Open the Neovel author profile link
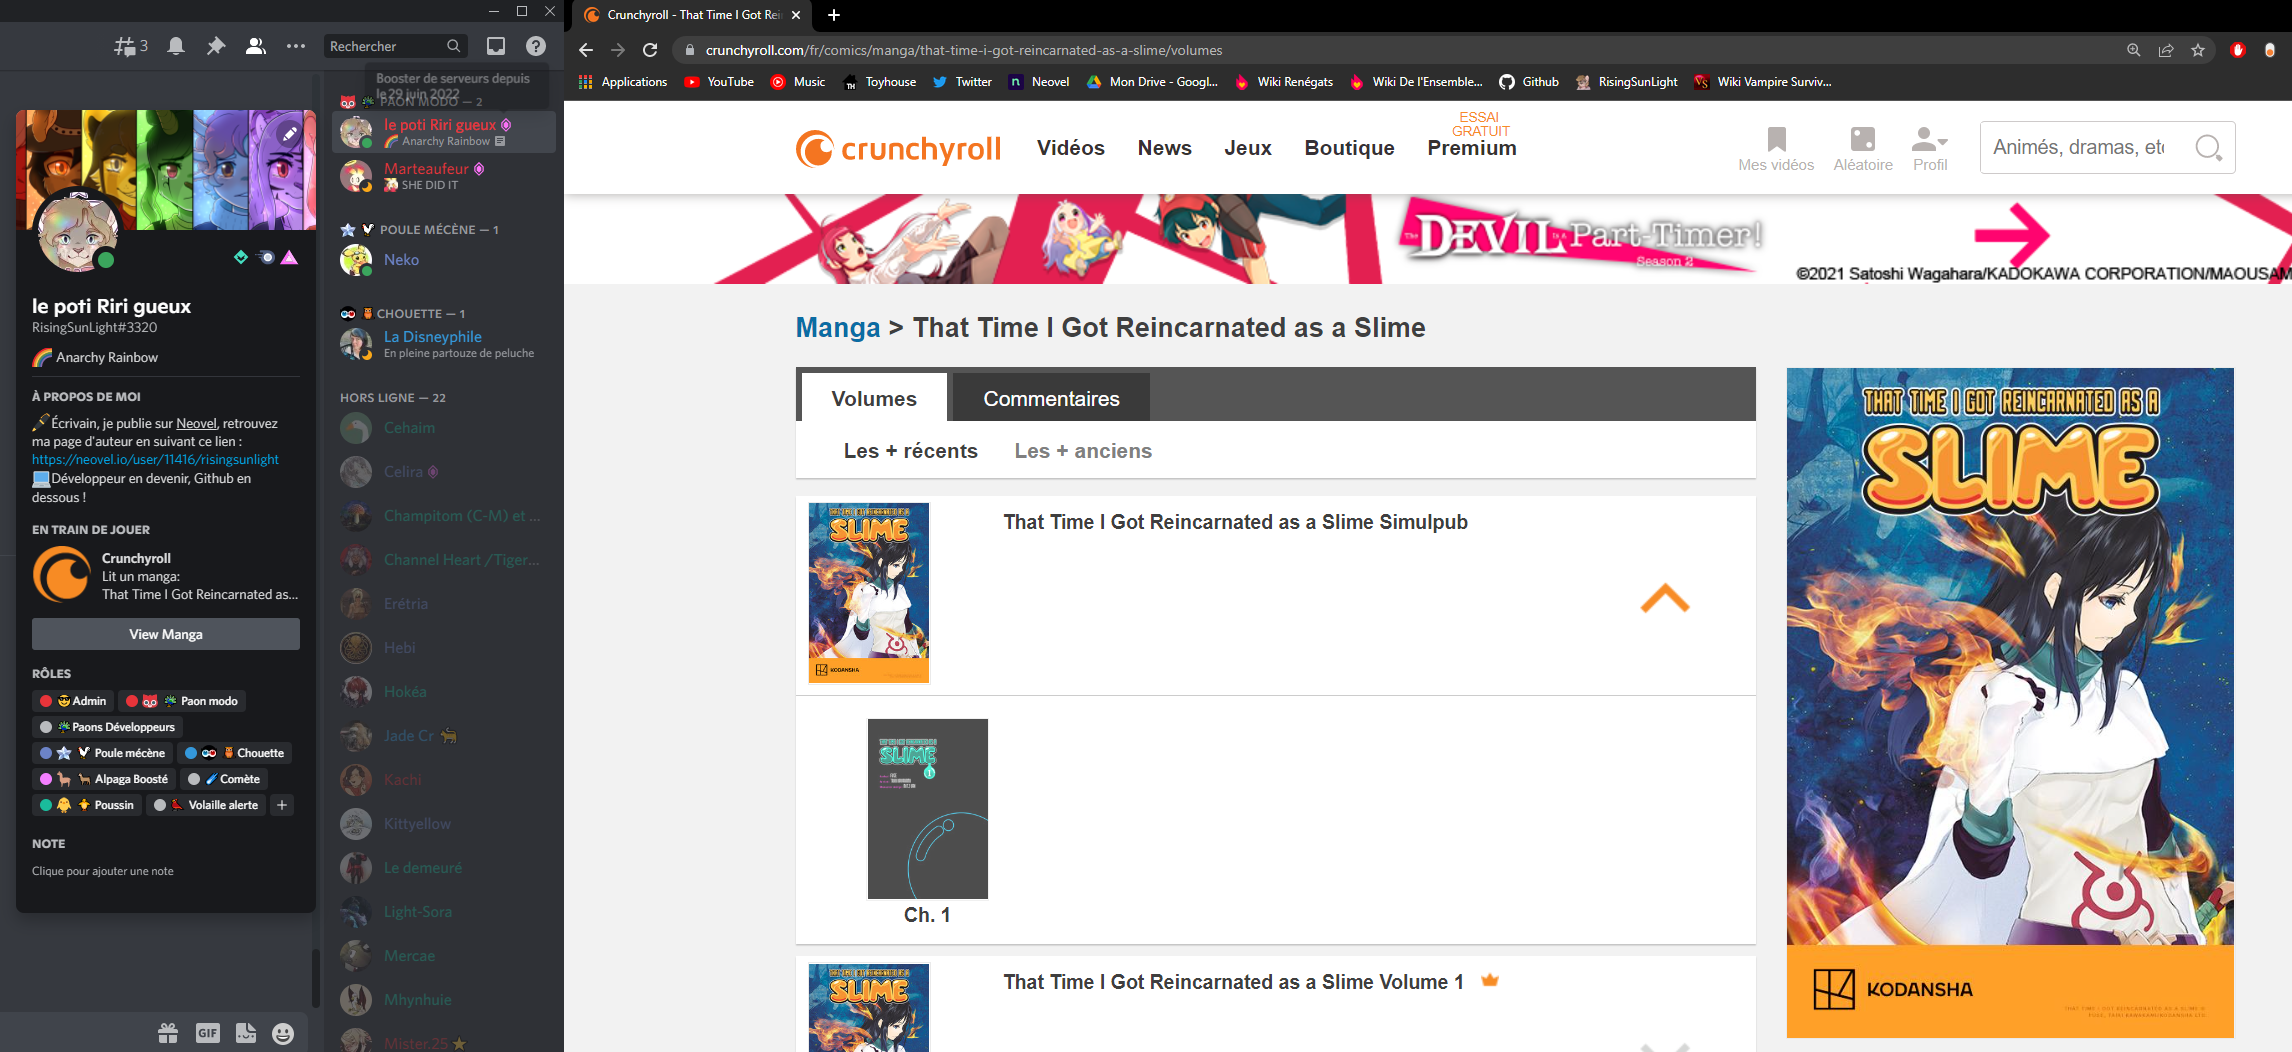 [156, 459]
